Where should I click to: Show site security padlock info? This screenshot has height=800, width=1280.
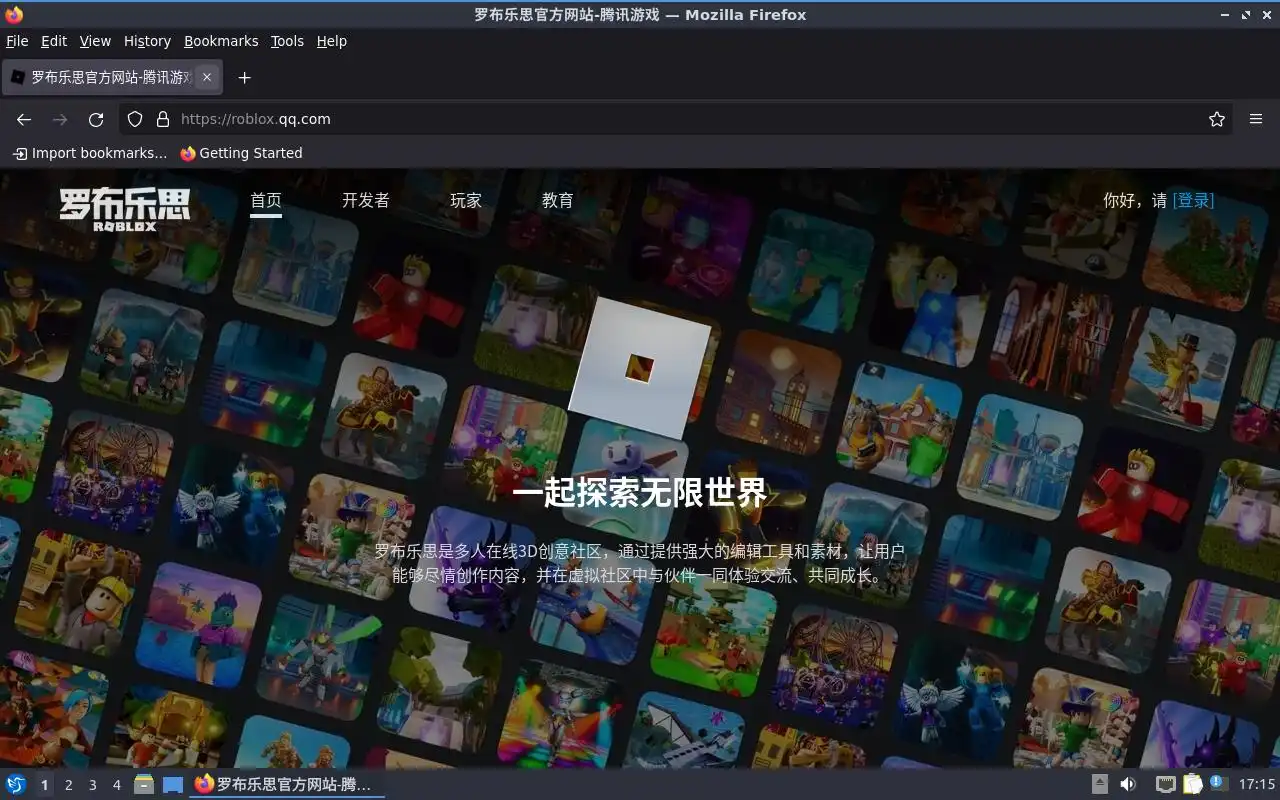click(163, 119)
